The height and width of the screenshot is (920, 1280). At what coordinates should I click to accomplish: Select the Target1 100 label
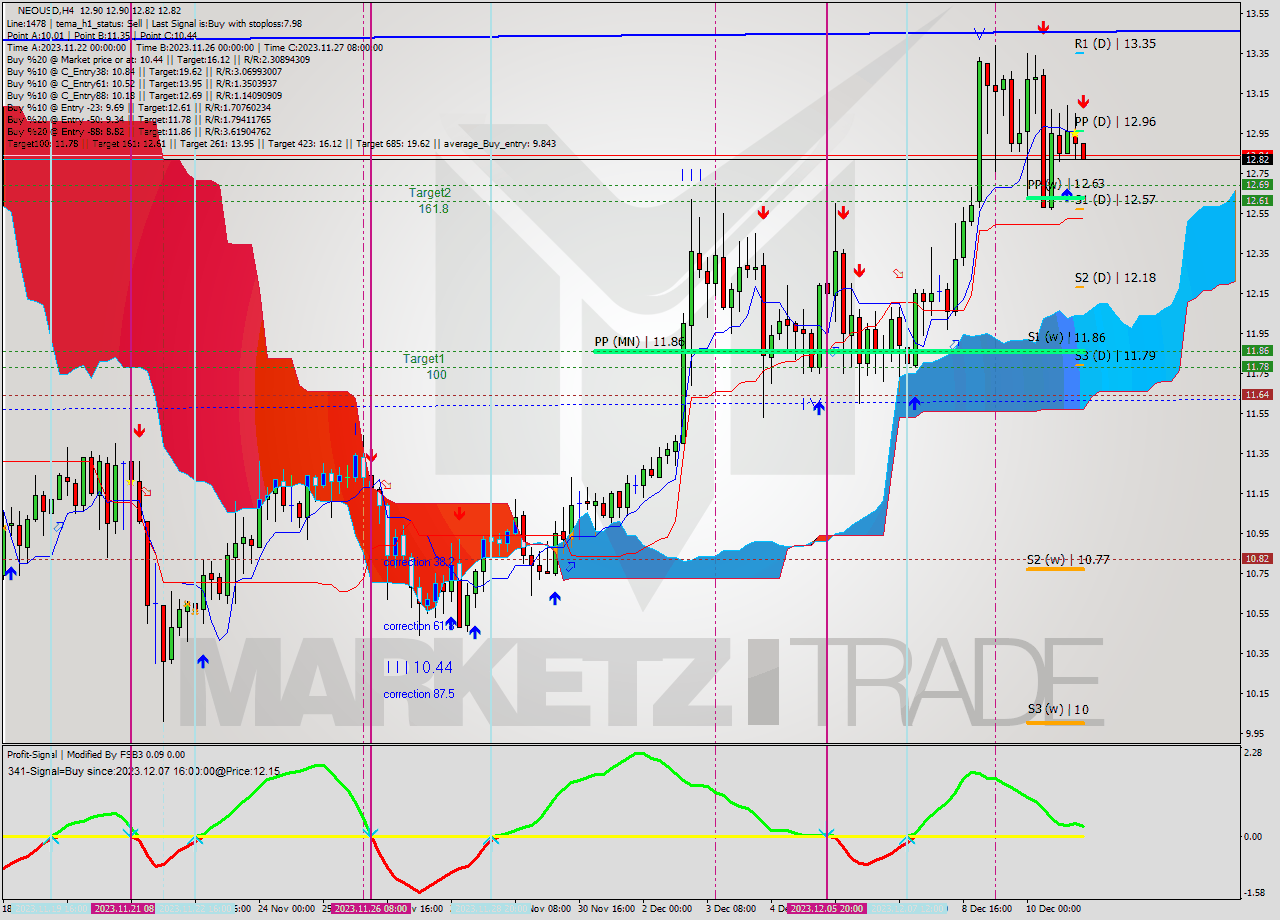[x=425, y=366]
